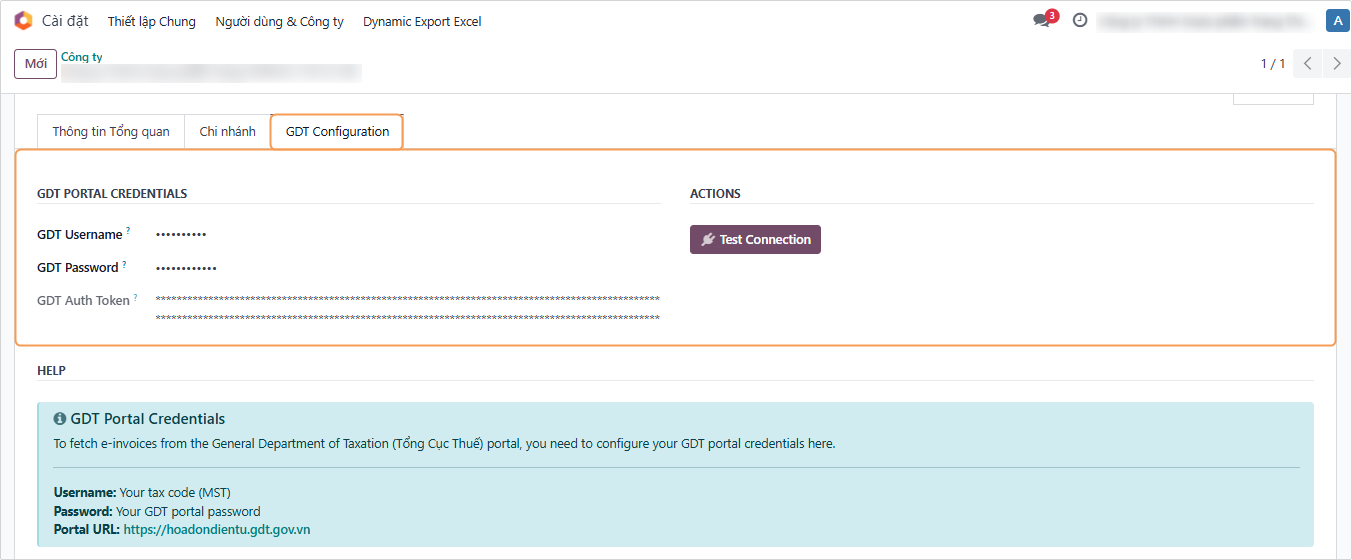Click the Công ty breadcrumb link

click(82, 57)
